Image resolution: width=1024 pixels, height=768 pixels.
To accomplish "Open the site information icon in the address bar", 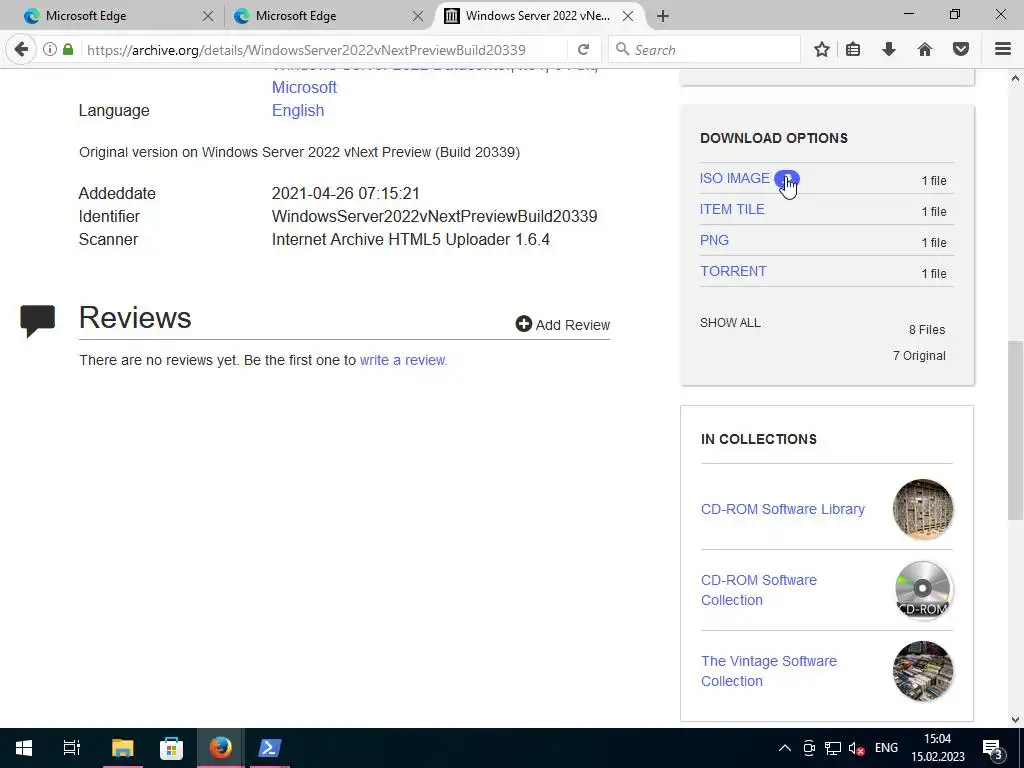I will coord(50,50).
